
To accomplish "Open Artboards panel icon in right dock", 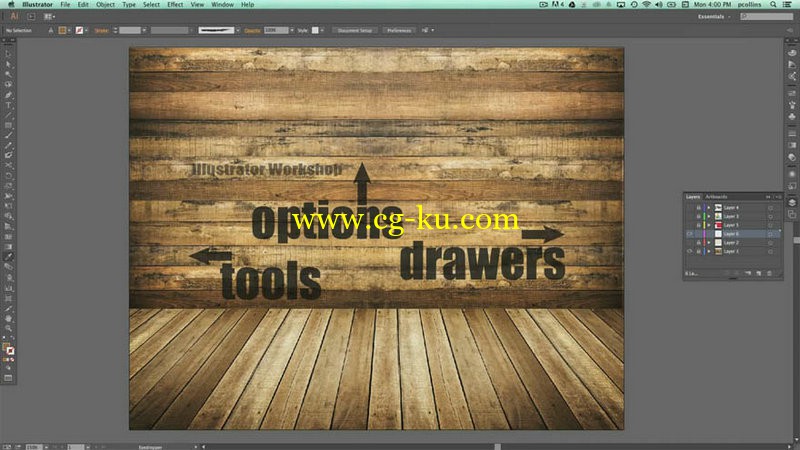I will click(x=792, y=214).
